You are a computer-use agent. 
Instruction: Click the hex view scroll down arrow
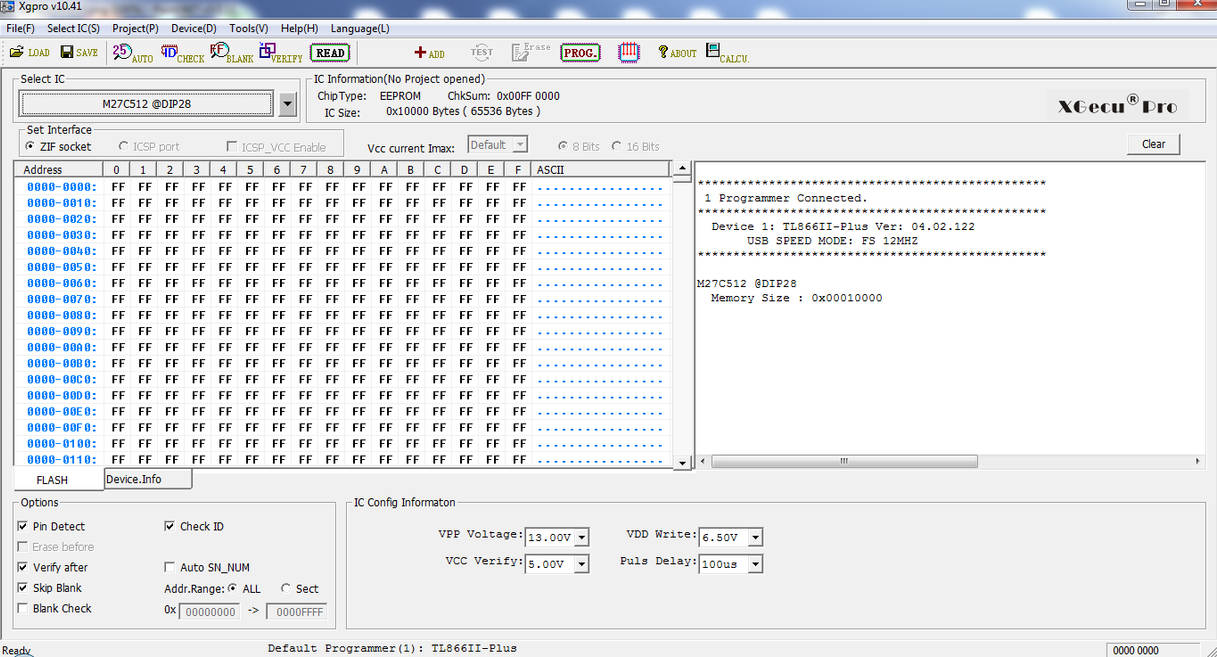683,463
